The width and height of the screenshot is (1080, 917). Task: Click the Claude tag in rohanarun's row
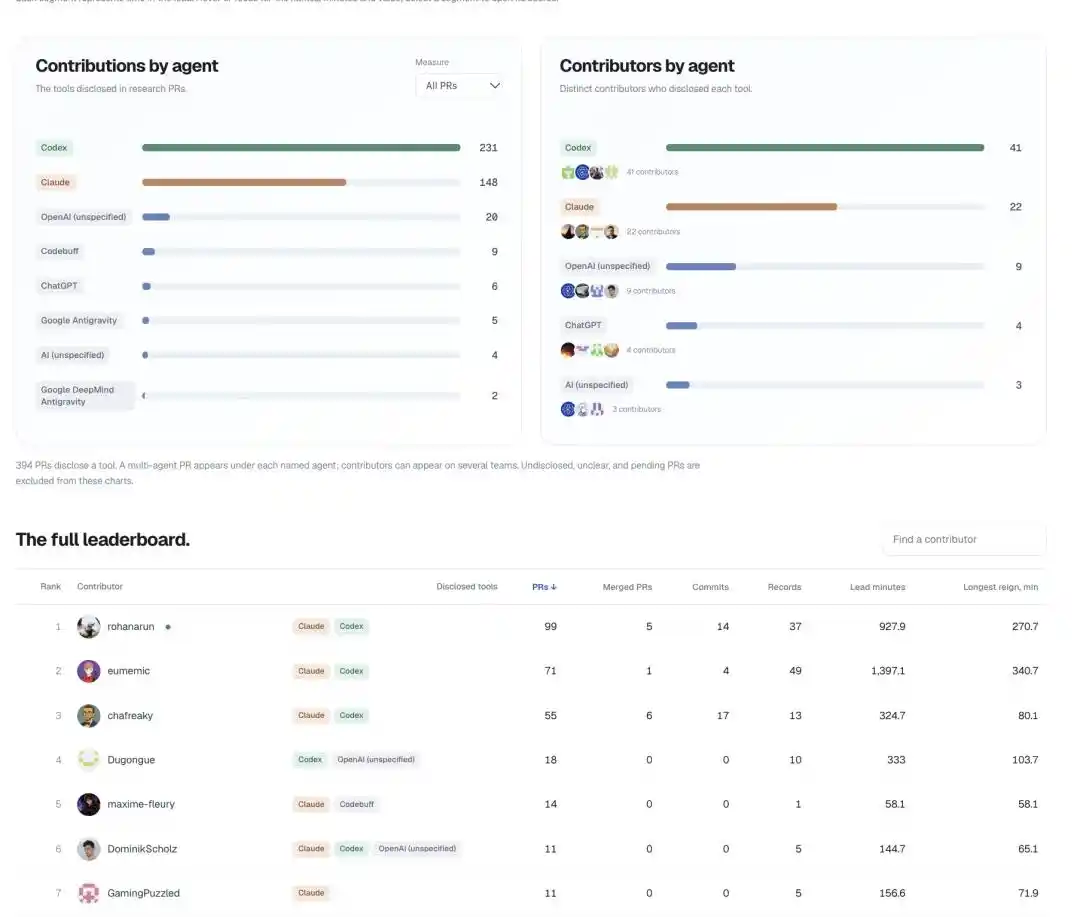tap(311, 626)
